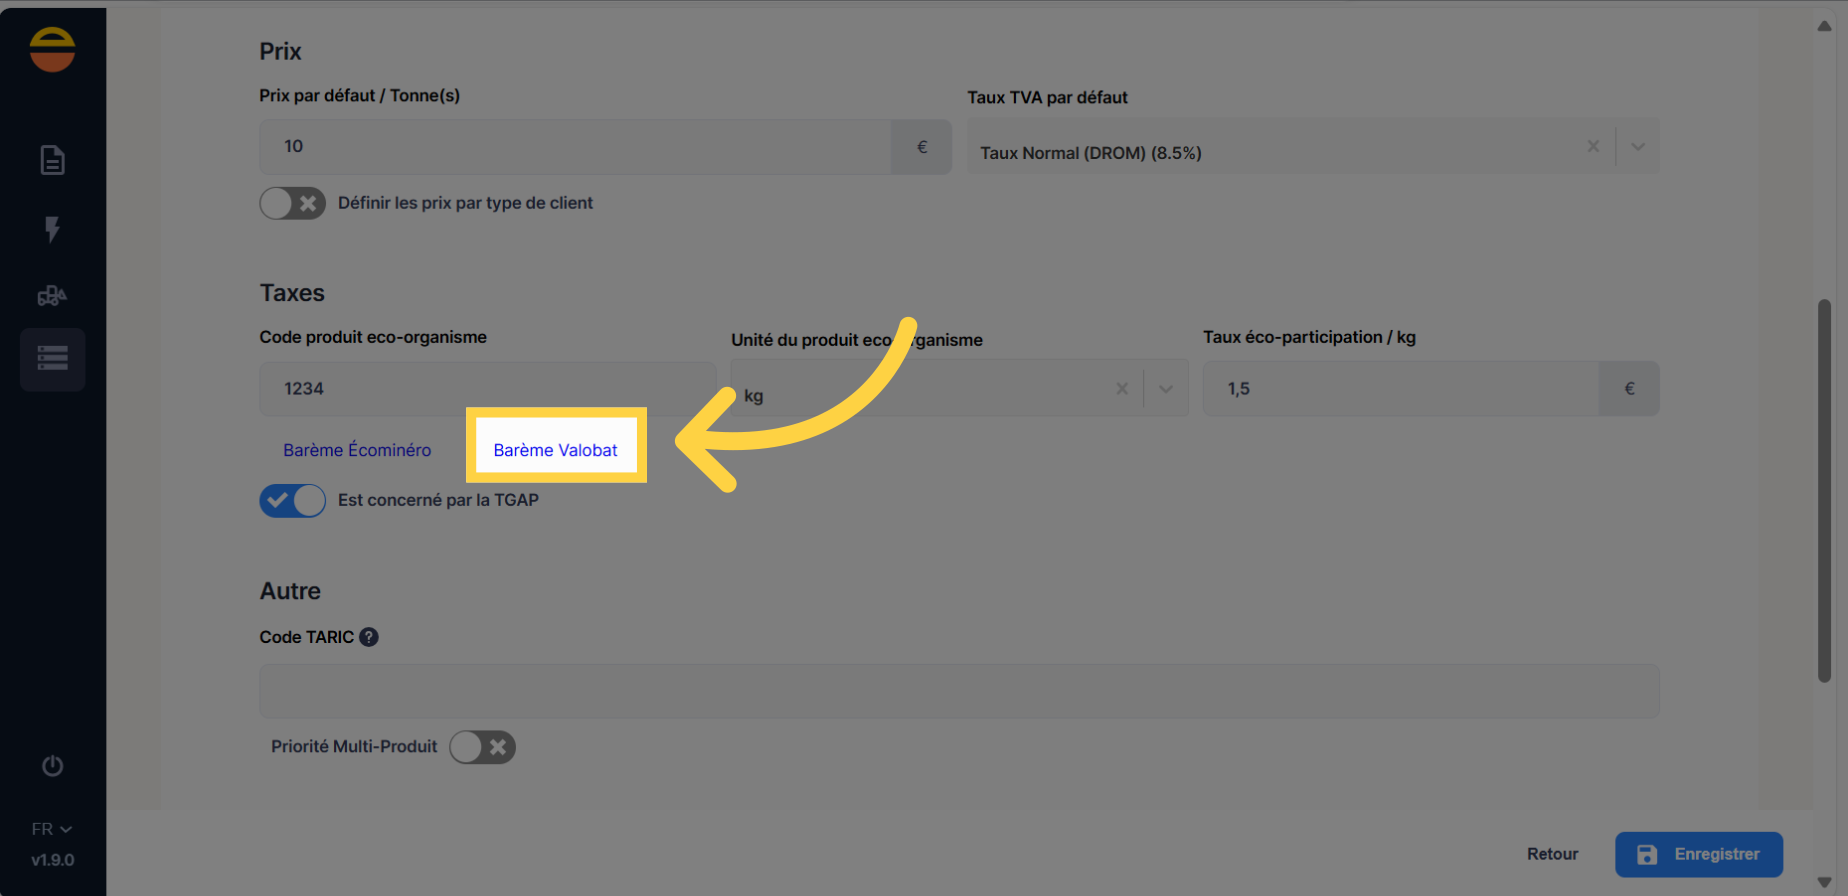Click the Code TARIC input field
This screenshot has width=1848, height=896.
tap(958, 691)
